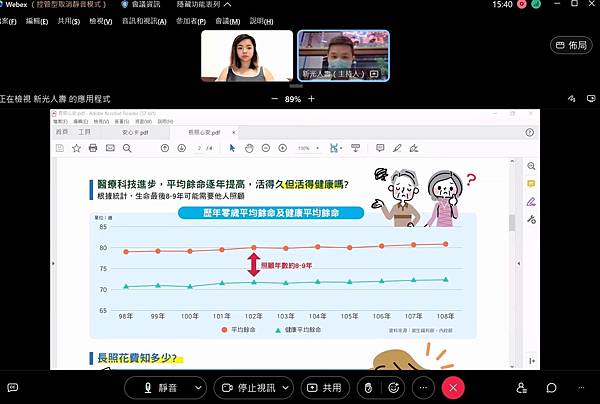Click the Webex gesture/mouse control icon
The image size is (600, 404).
tap(368, 388)
